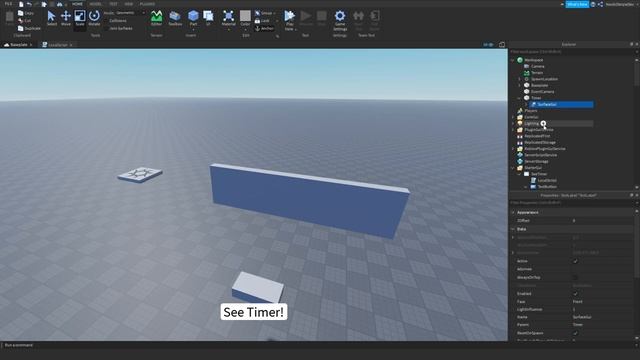The image size is (640, 360).
Task: Switch to the VIEW ribbon tab
Action: tap(129, 4)
